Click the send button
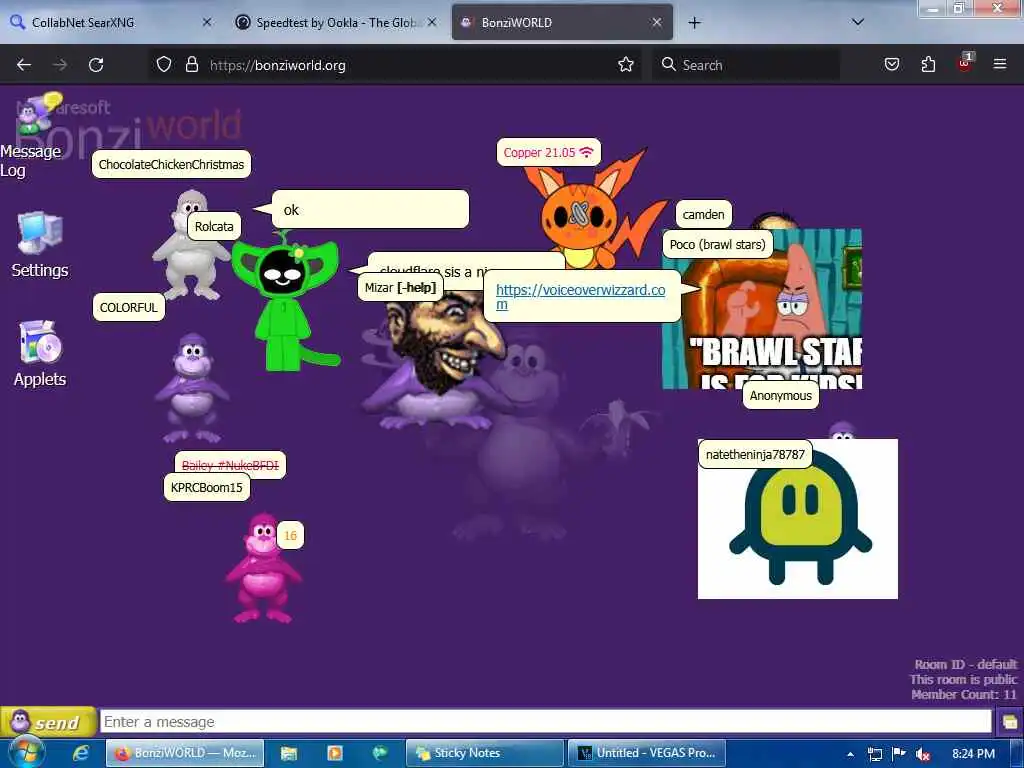1024x768 pixels. point(48,722)
